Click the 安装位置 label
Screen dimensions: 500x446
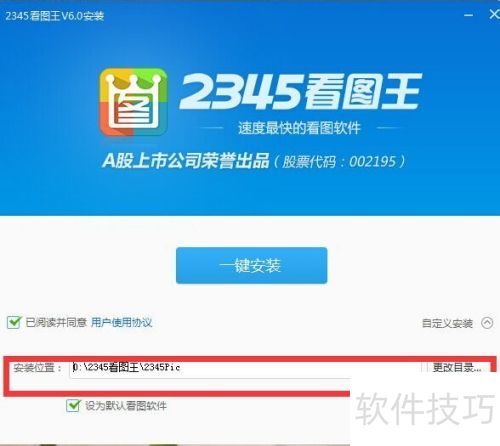click(37, 368)
